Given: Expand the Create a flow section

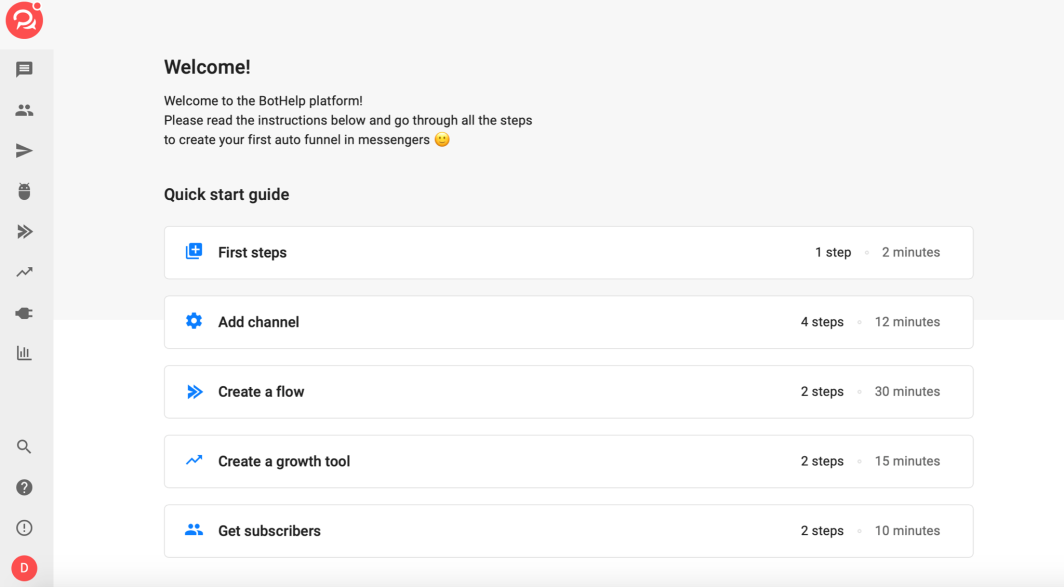Looking at the screenshot, I should click(568, 392).
